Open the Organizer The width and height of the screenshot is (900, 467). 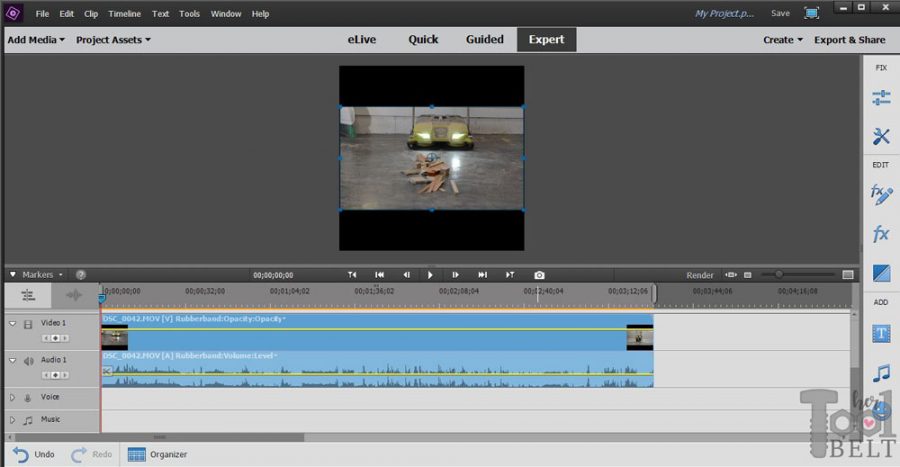[157, 454]
